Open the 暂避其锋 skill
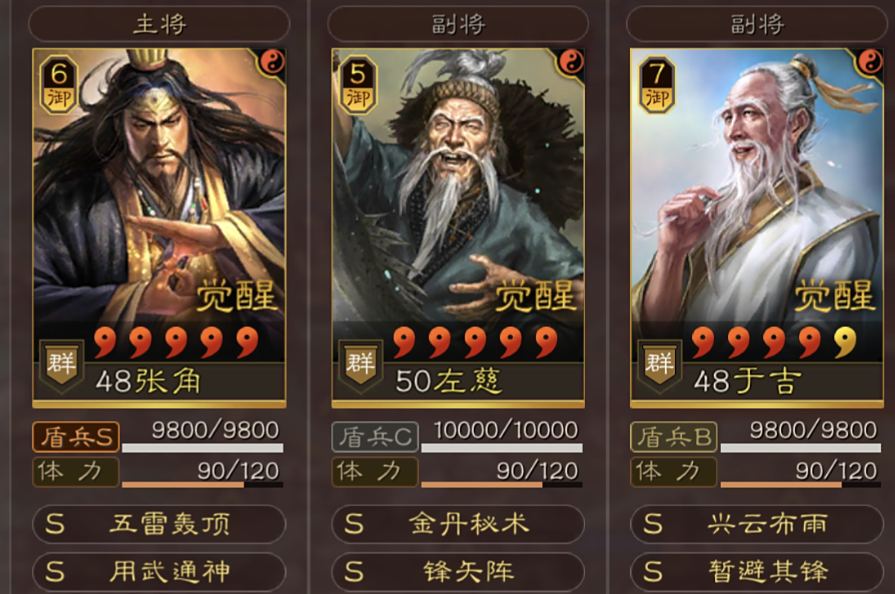 point(757,571)
